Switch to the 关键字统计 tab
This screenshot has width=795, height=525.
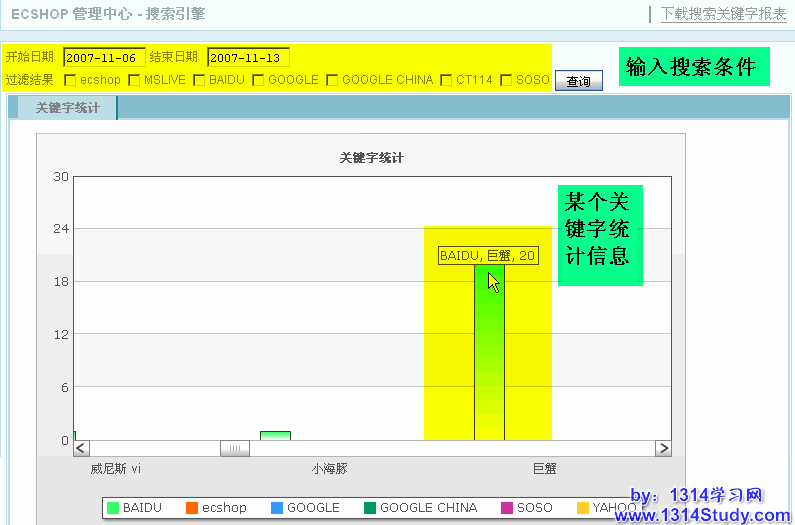click(67, 108)
